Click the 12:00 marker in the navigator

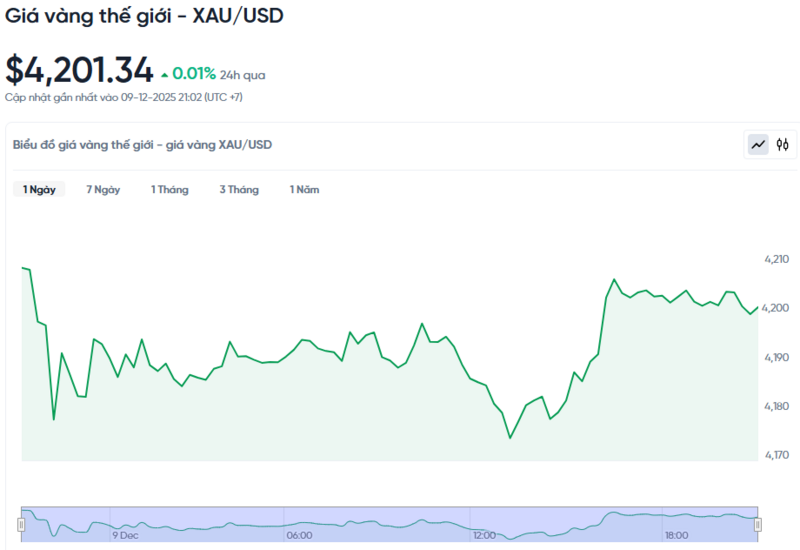(x=485, y=536)
